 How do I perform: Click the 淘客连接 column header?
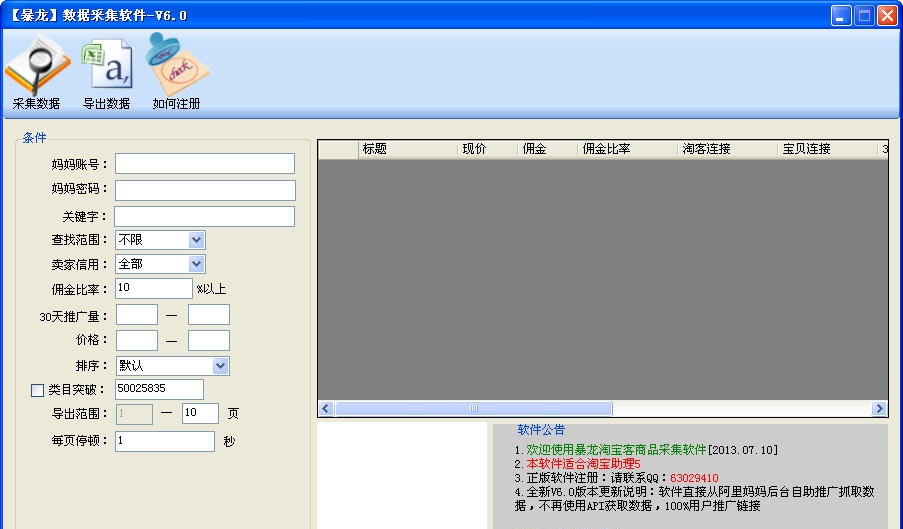click(727, 149)
